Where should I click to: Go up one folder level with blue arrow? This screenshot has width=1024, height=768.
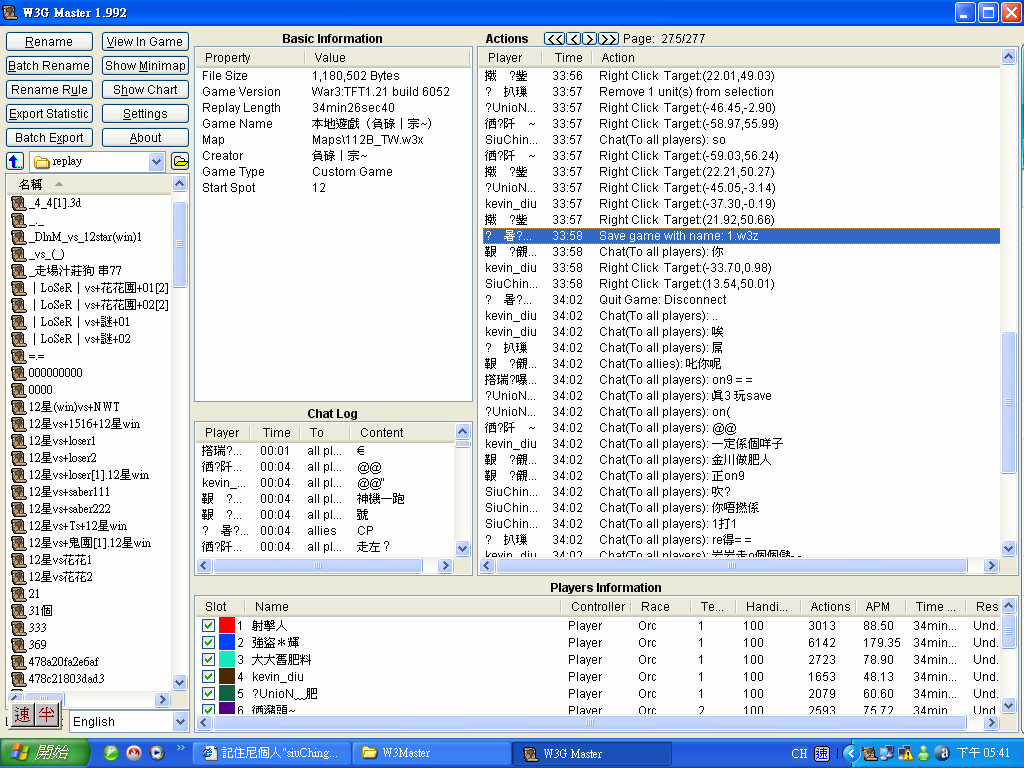coord(15,161)
